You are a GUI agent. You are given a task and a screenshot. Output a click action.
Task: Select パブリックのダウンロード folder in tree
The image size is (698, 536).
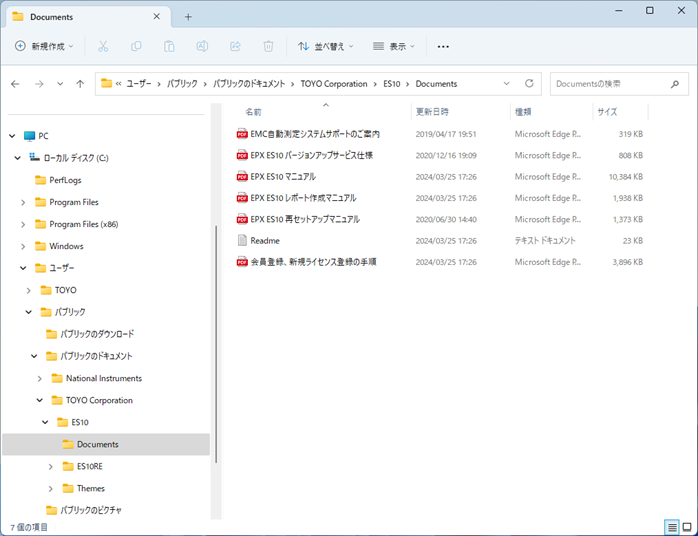click(x=97, y=334)
